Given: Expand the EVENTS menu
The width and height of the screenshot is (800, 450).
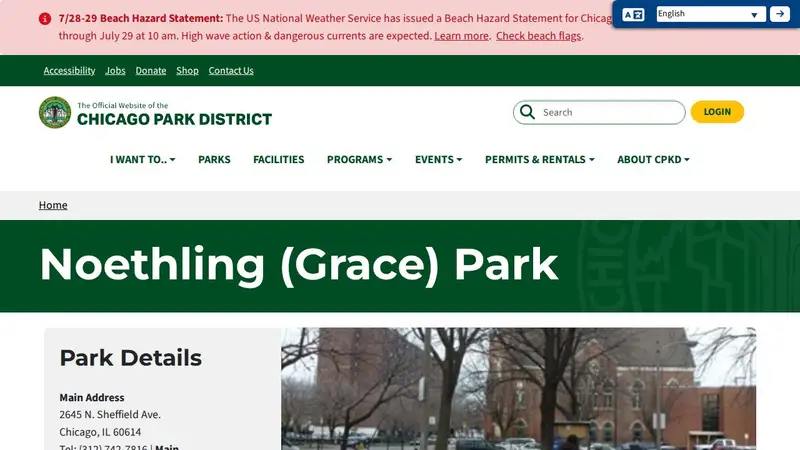Looking at the screenshot, I should point(439,159).
